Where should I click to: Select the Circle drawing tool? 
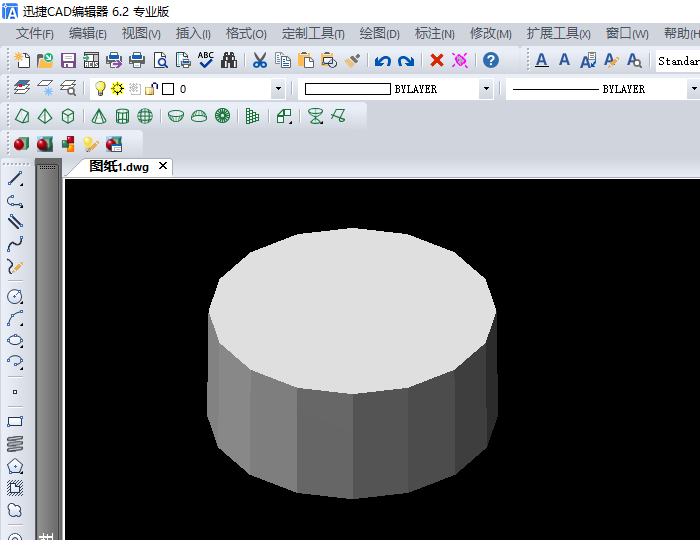(x=15, y=296)
